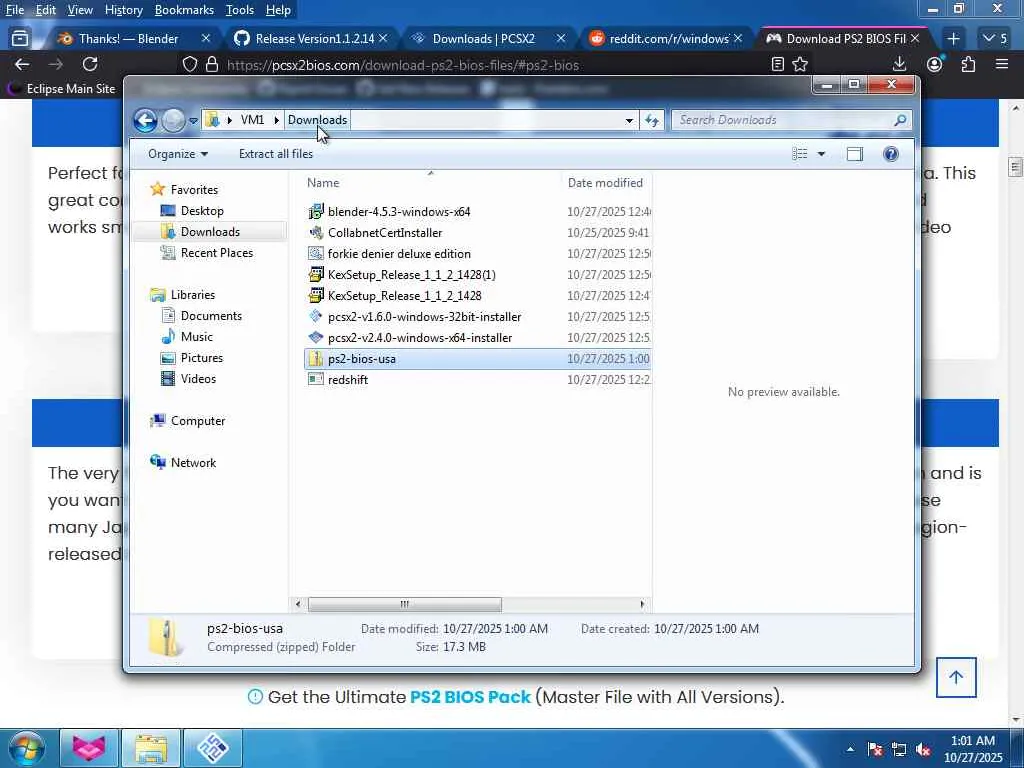Select pcsx2-v1.6.0-windows-32bit-installer file
This screenshot has width=1024, height=768.
(424, 317)
